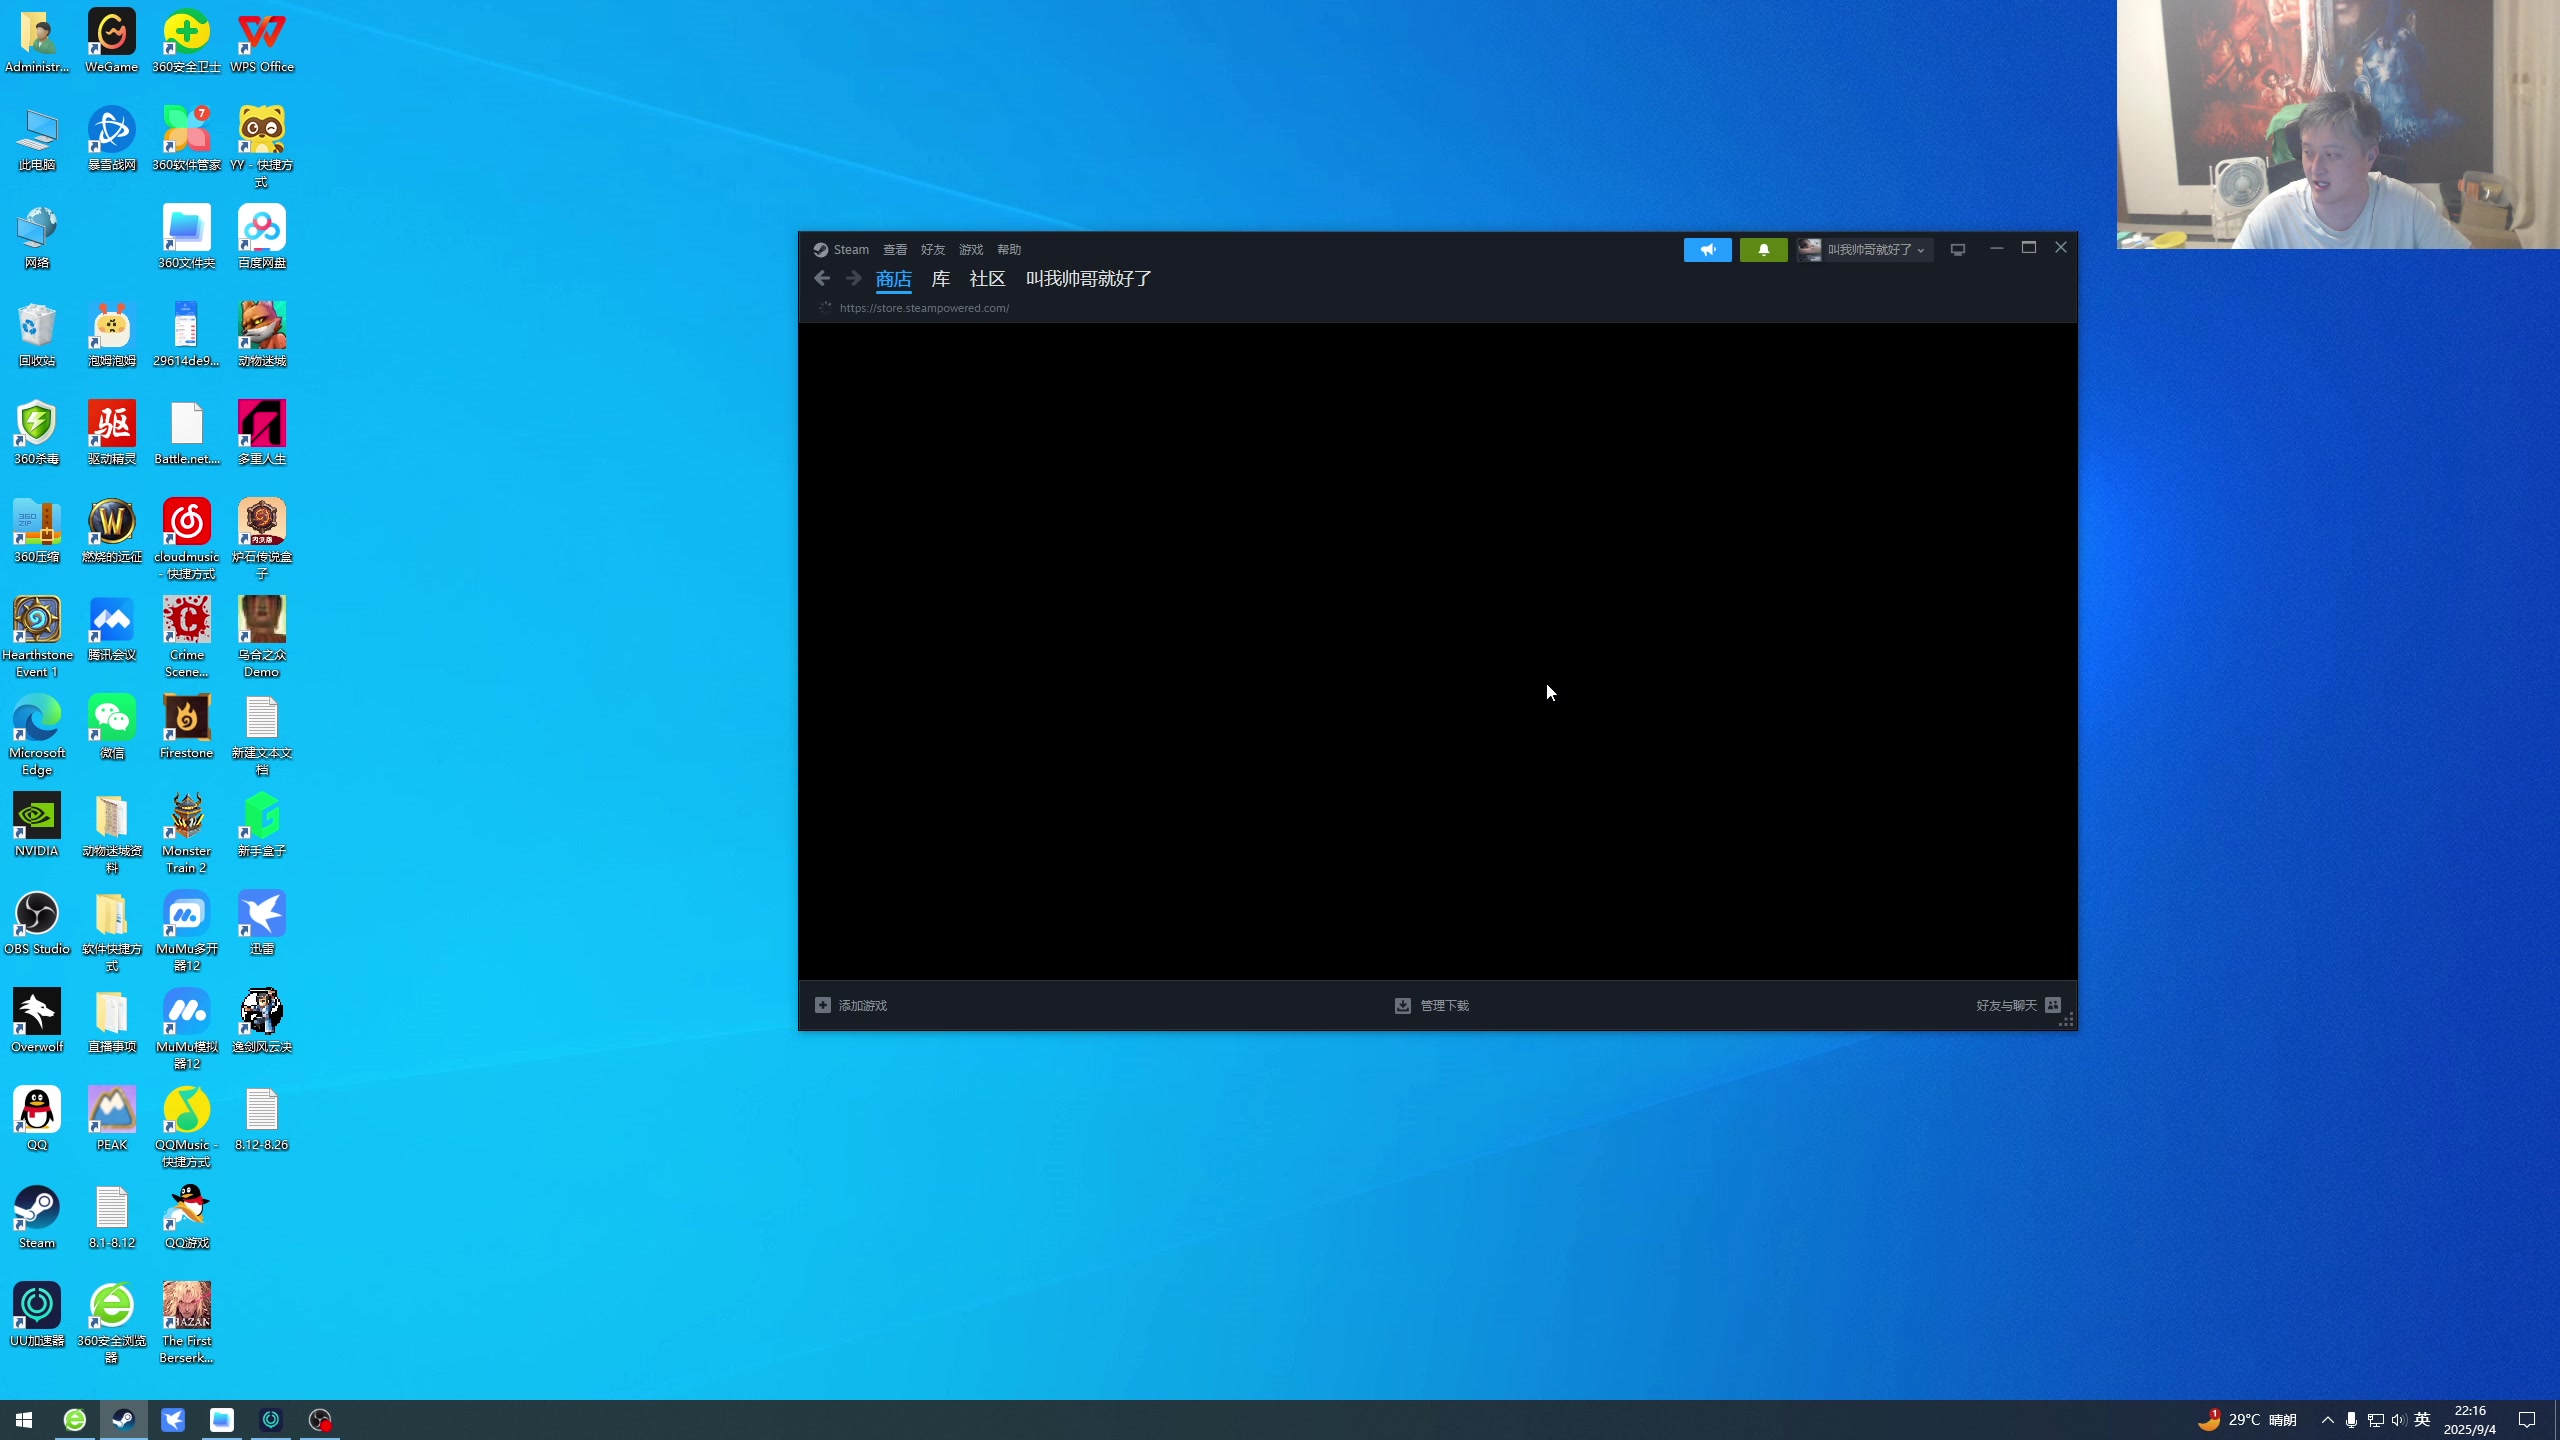
Task: Select the Steam desktop shortcut icon
Action: point(37,1218)
